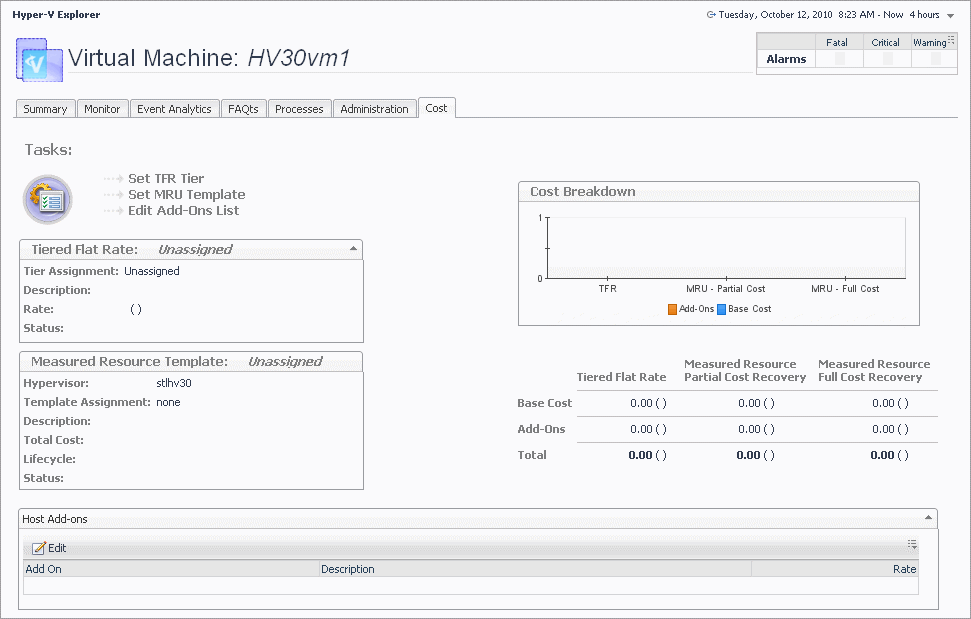
Task: Go to the Administration tab
Action: pyautogui.click(x=374, y=109)
